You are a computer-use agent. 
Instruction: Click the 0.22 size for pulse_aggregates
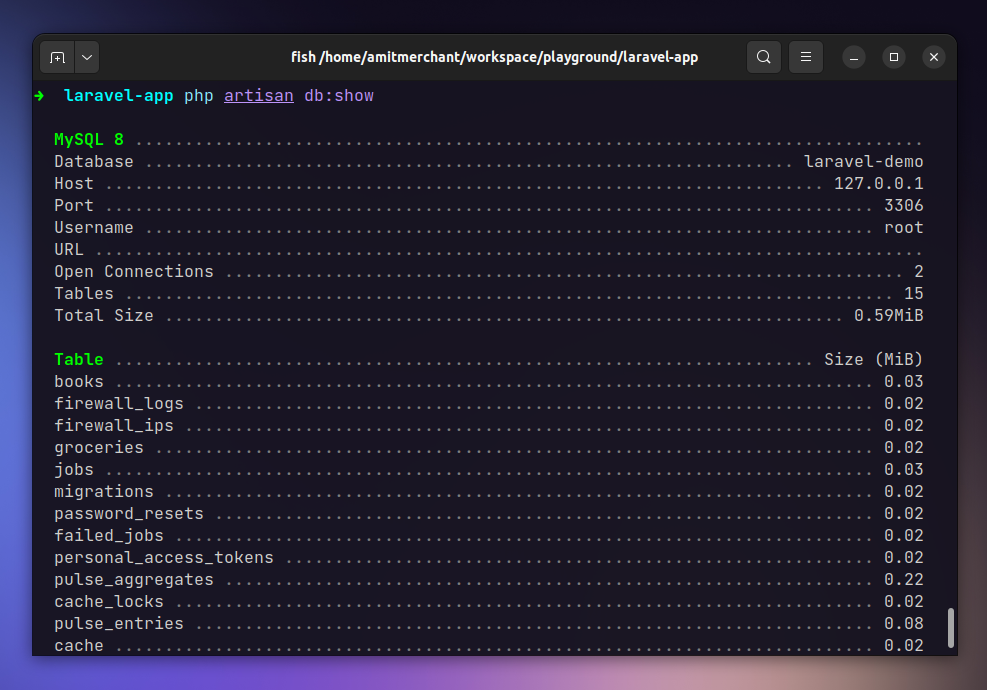pyautogui.click(x=903, y=580)
